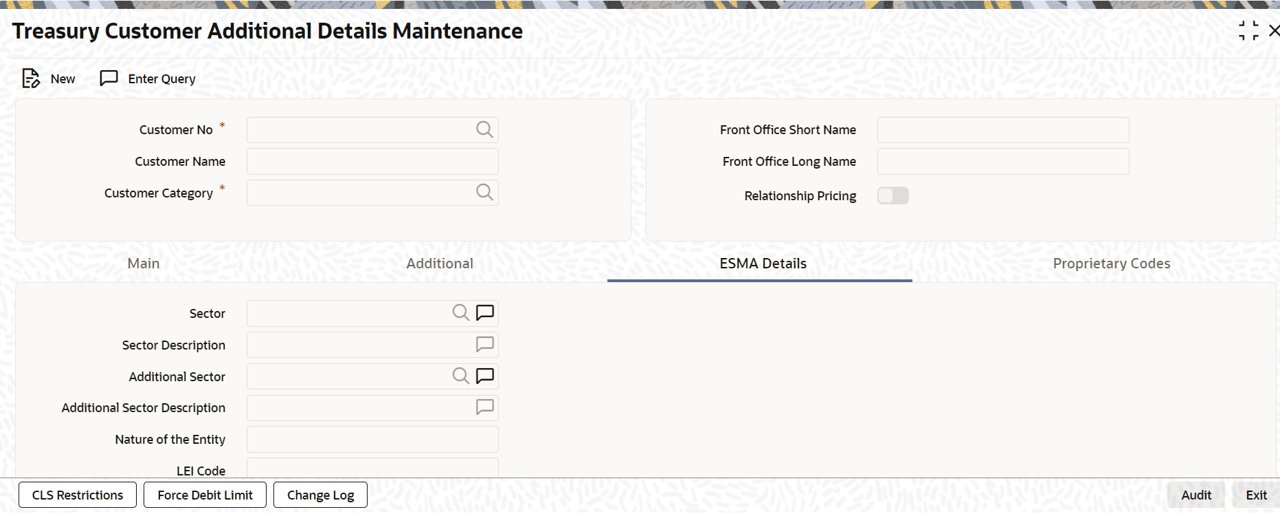Open Sector Description comment popup
The height and width of the screenshot is (528, 1286).
point(485,345)
